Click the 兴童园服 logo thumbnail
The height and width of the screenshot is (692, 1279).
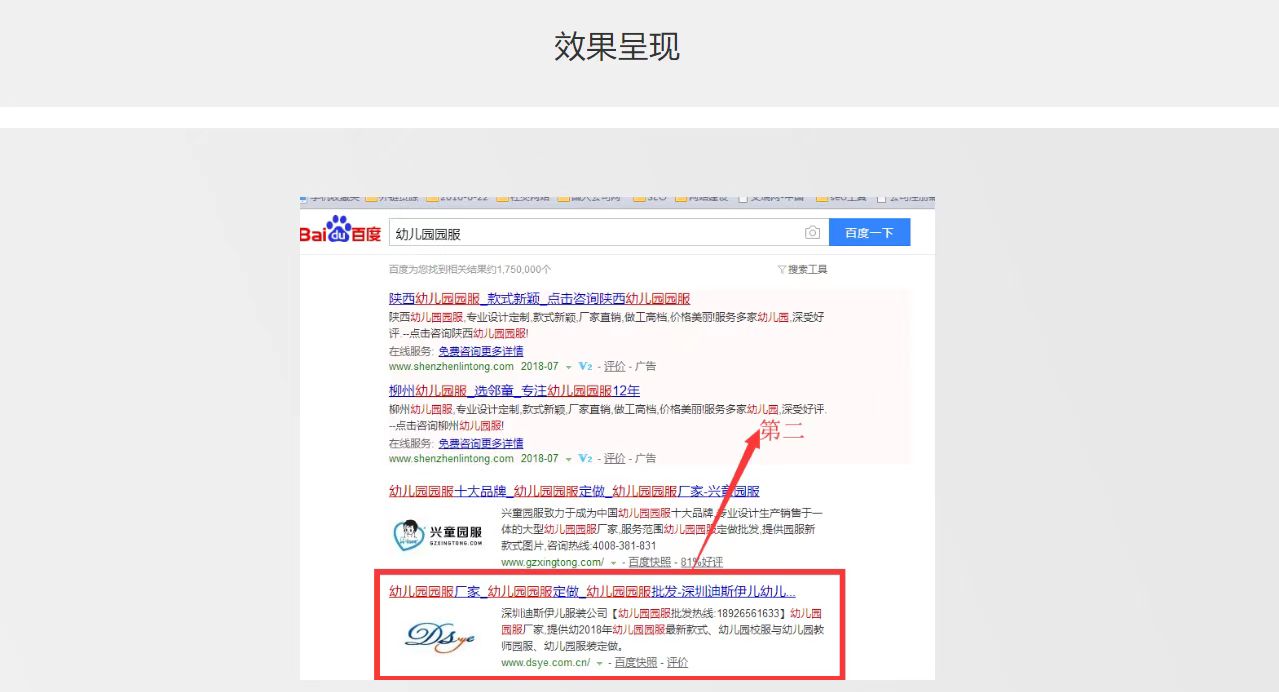pos(438,534)
